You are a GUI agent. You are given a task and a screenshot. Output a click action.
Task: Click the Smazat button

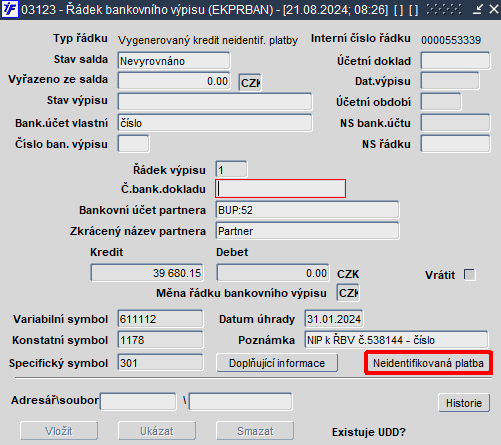255,431
